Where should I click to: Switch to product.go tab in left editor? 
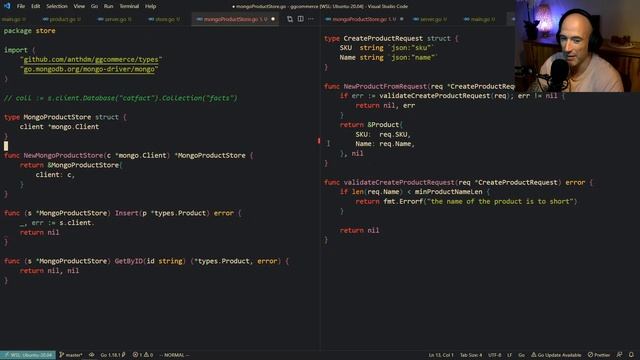[62, 19]
